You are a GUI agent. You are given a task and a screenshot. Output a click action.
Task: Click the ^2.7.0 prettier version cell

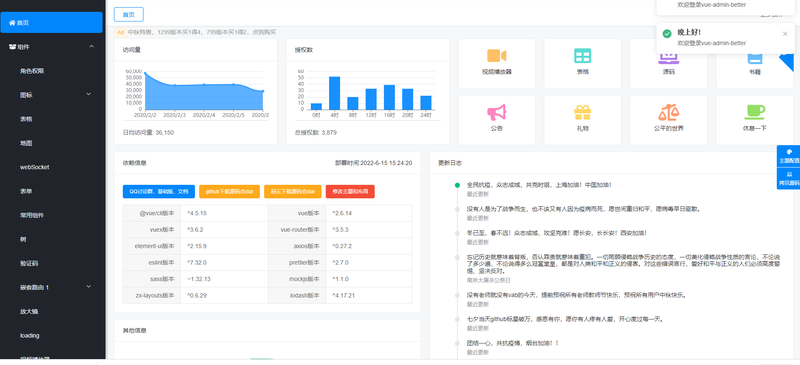(368, 262)
